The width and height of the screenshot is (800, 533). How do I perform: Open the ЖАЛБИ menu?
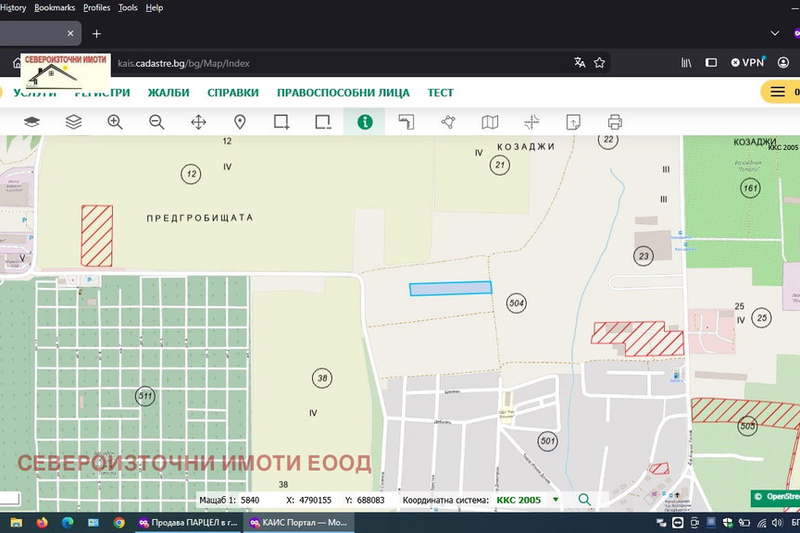coord(168,93)
